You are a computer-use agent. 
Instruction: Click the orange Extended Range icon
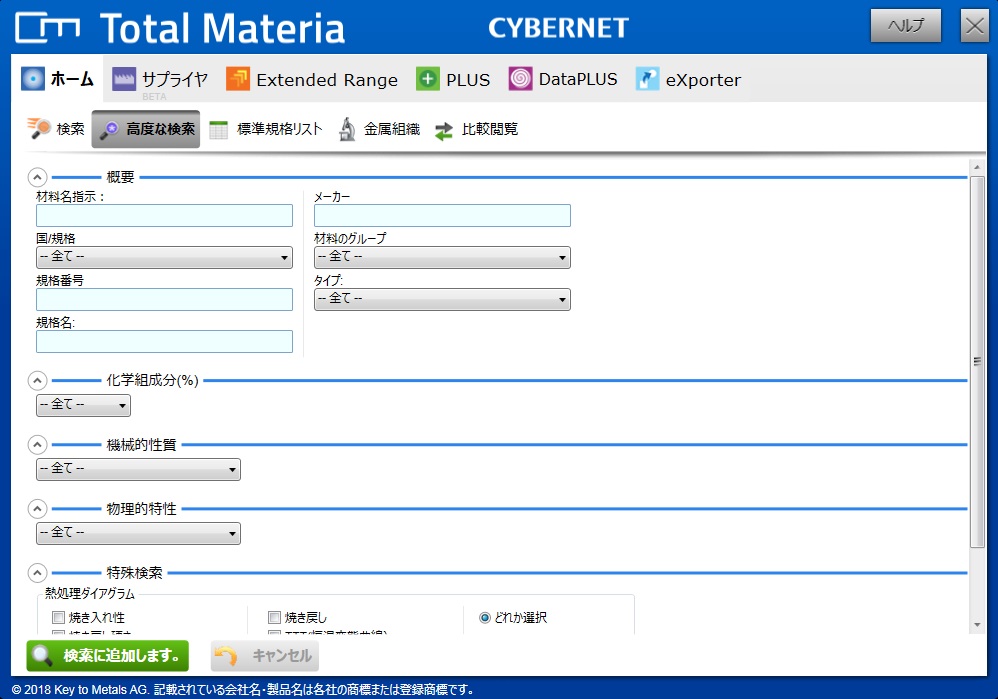[238, 80]
